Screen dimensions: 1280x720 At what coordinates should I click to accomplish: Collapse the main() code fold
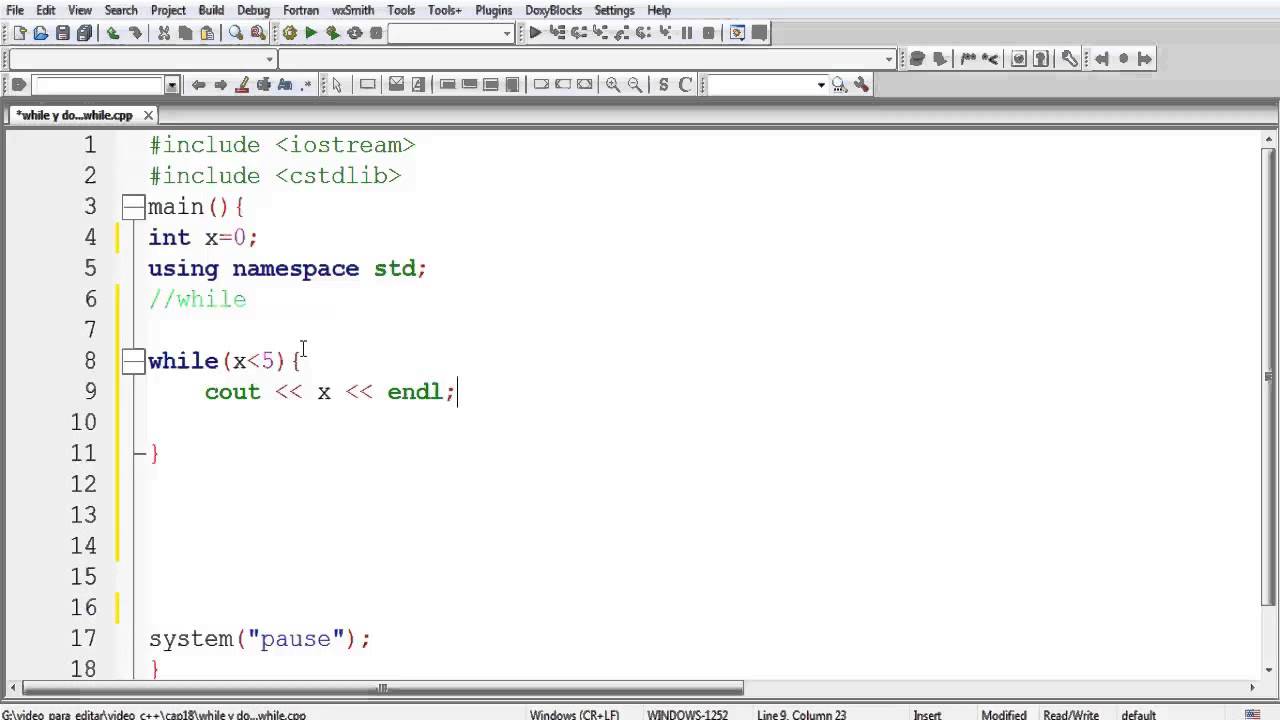click(x=133, y=207)
